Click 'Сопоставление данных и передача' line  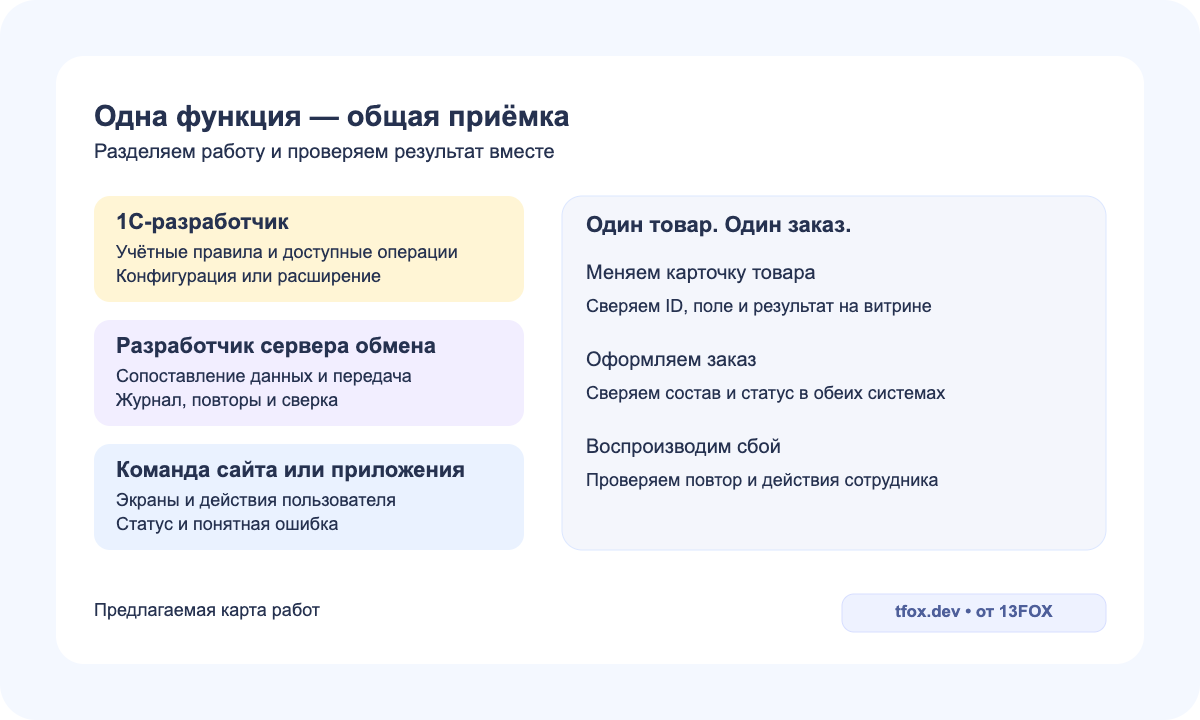pyautogui.click(x=264, y=376)
